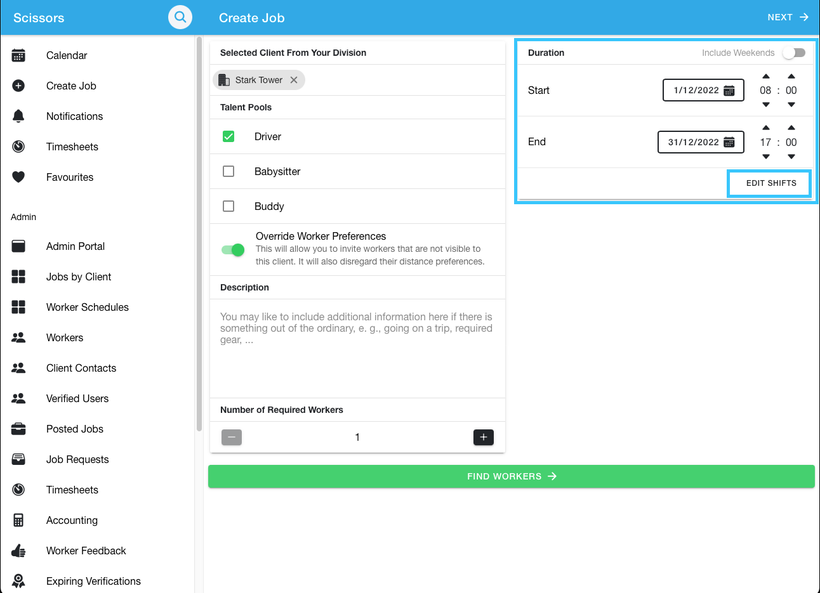Go to Job Requests in the sidebar

(77, 459)
